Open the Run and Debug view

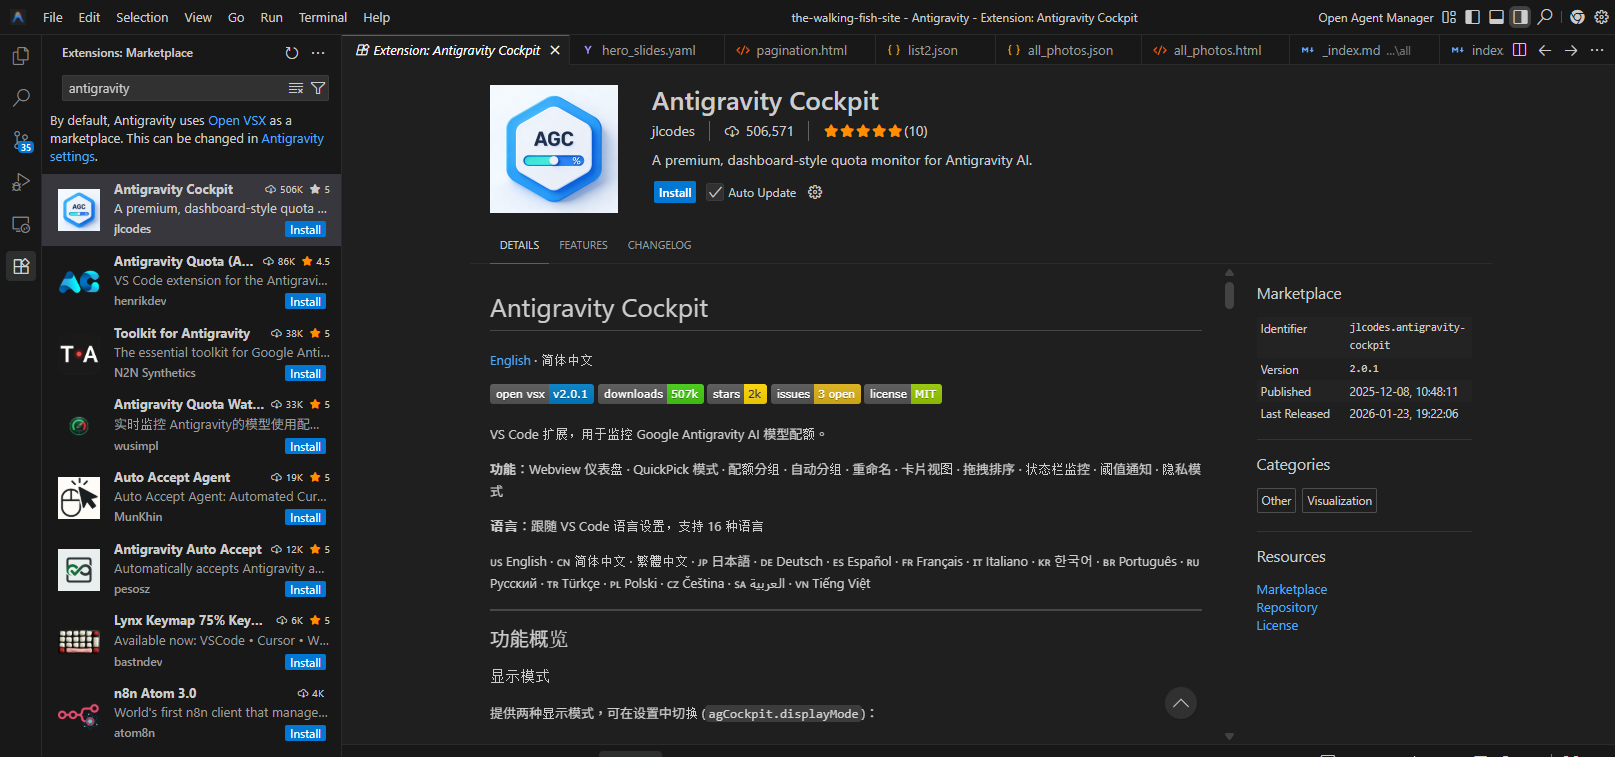20,183
